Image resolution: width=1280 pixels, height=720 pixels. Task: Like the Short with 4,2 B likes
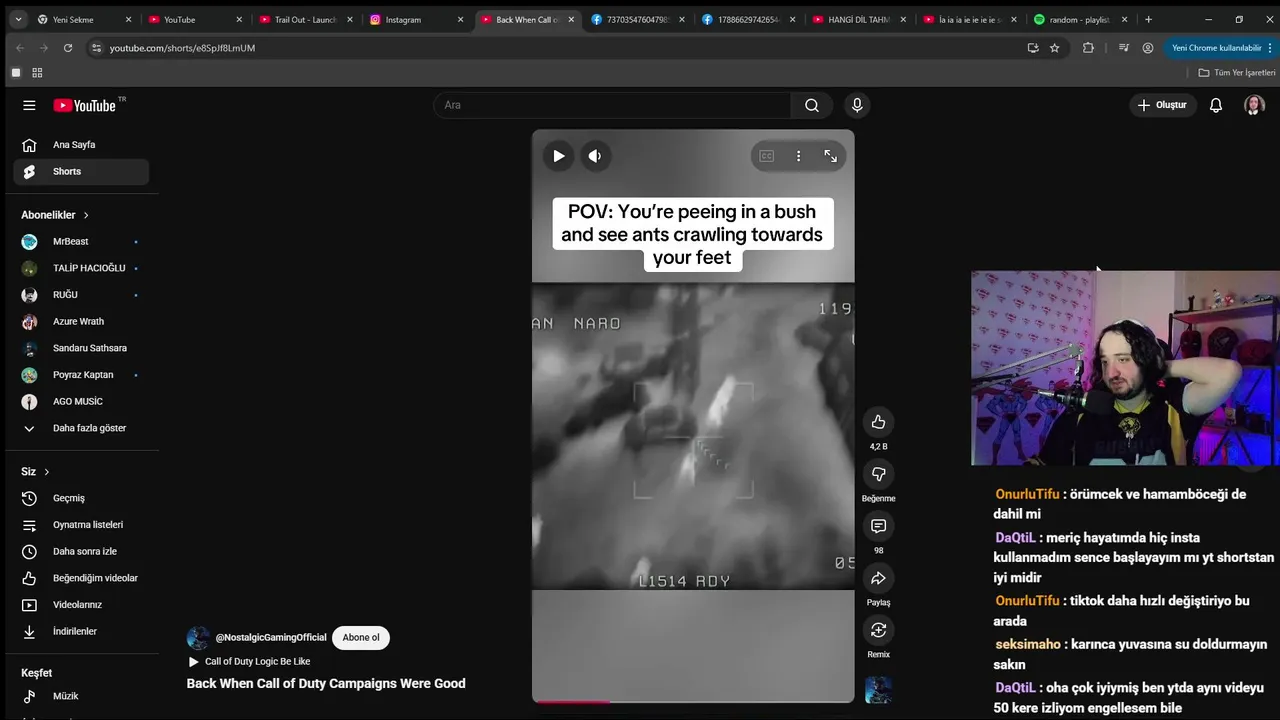pyautogui.click(x=878, y=422)
